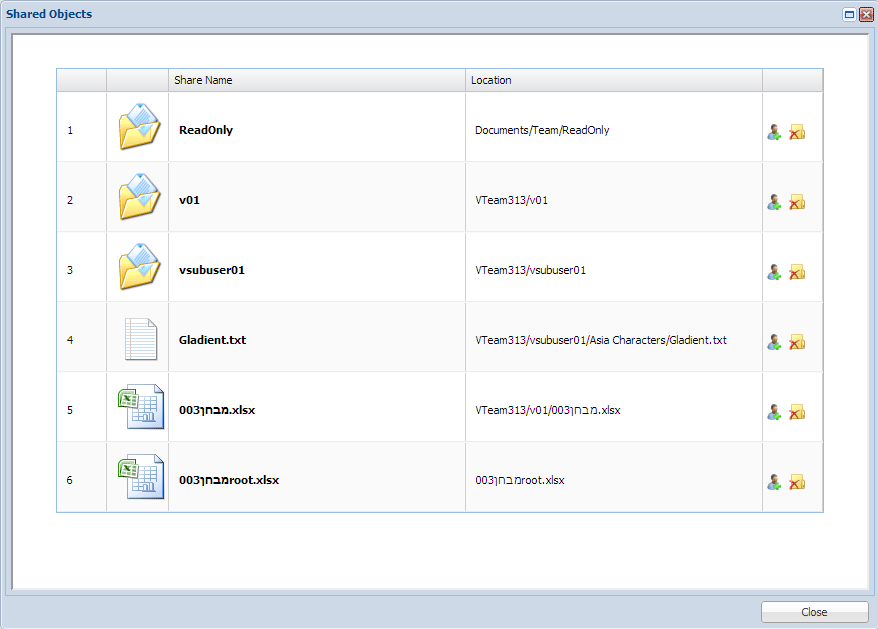Click add-user icon in row 6

coord(774,482)
